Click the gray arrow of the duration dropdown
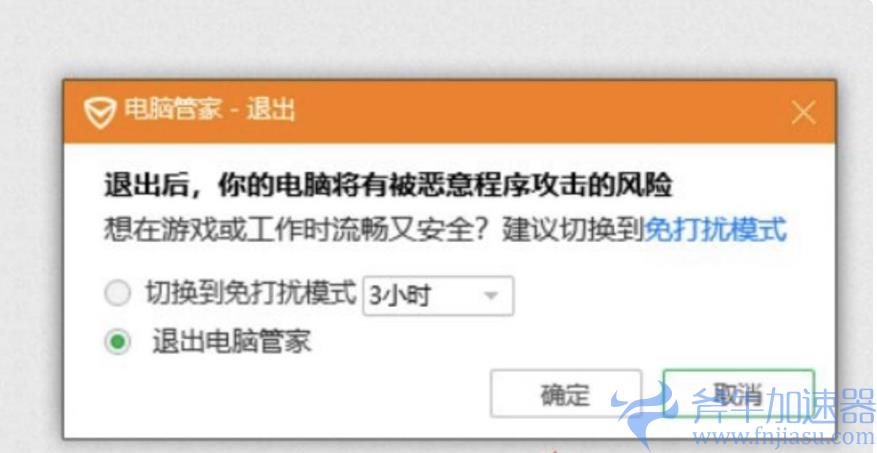The width and height of the screenshot is (877, 453). (x=491, y=295)
